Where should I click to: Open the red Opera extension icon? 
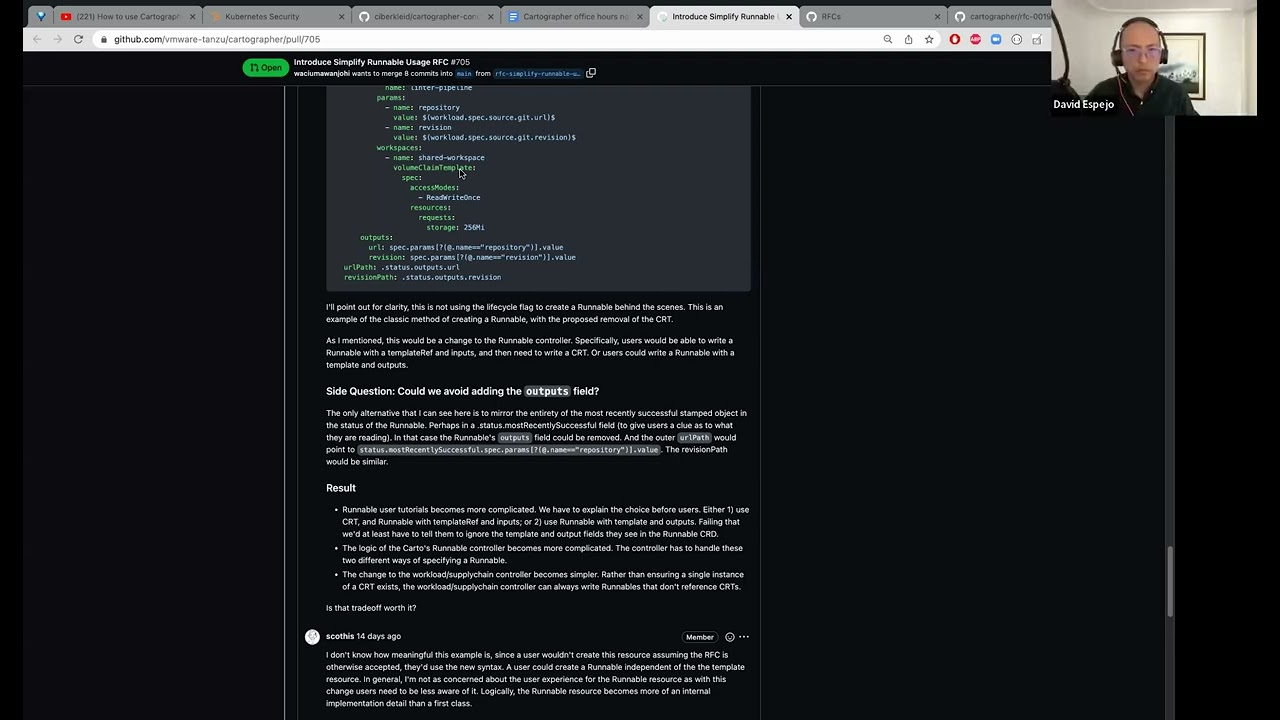pyautogui.click(x=955, y=39)
